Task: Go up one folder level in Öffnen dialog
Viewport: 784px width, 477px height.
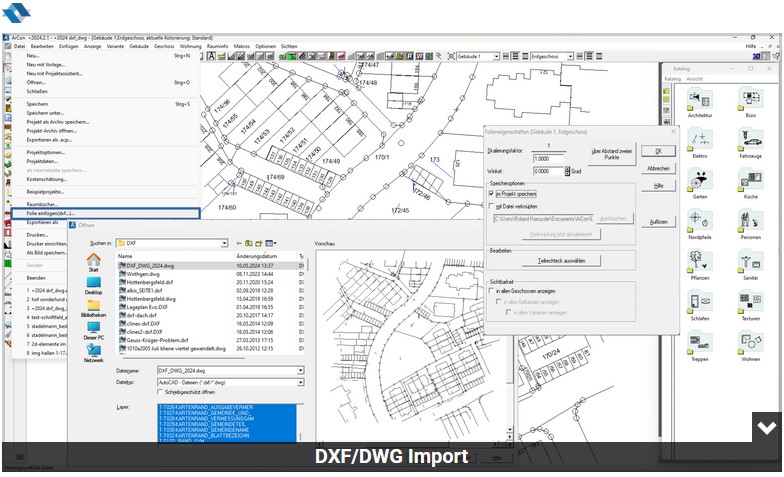Action: coord(248,243)
